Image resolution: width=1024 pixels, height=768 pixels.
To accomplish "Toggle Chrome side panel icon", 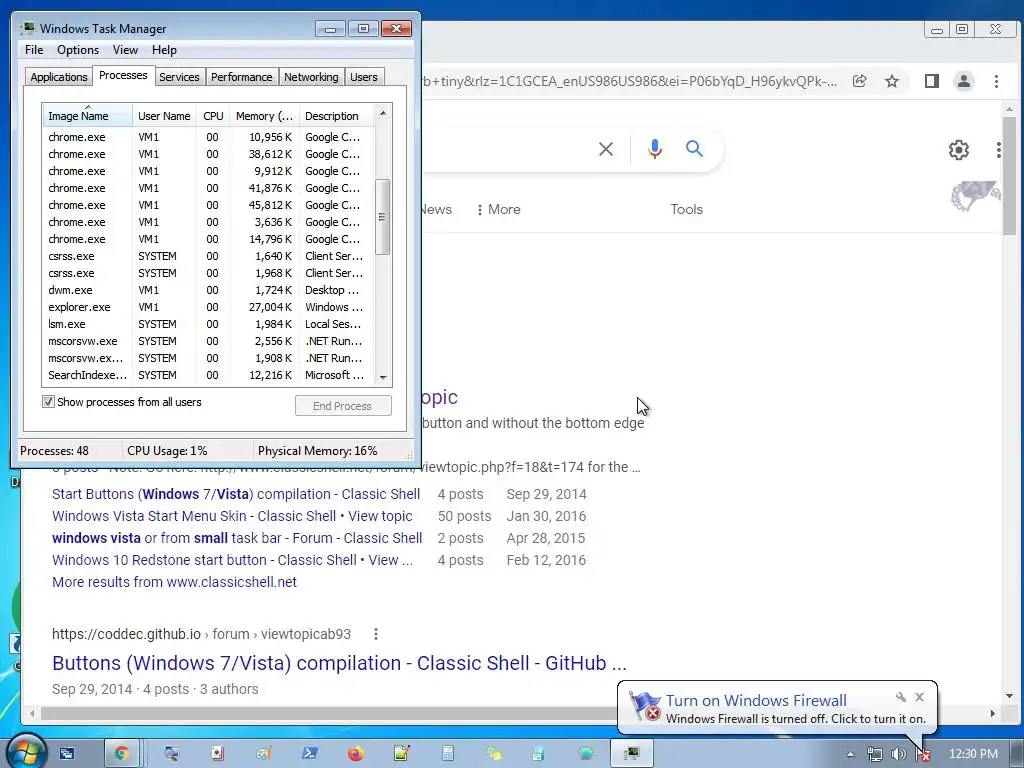I will [932, 81].
